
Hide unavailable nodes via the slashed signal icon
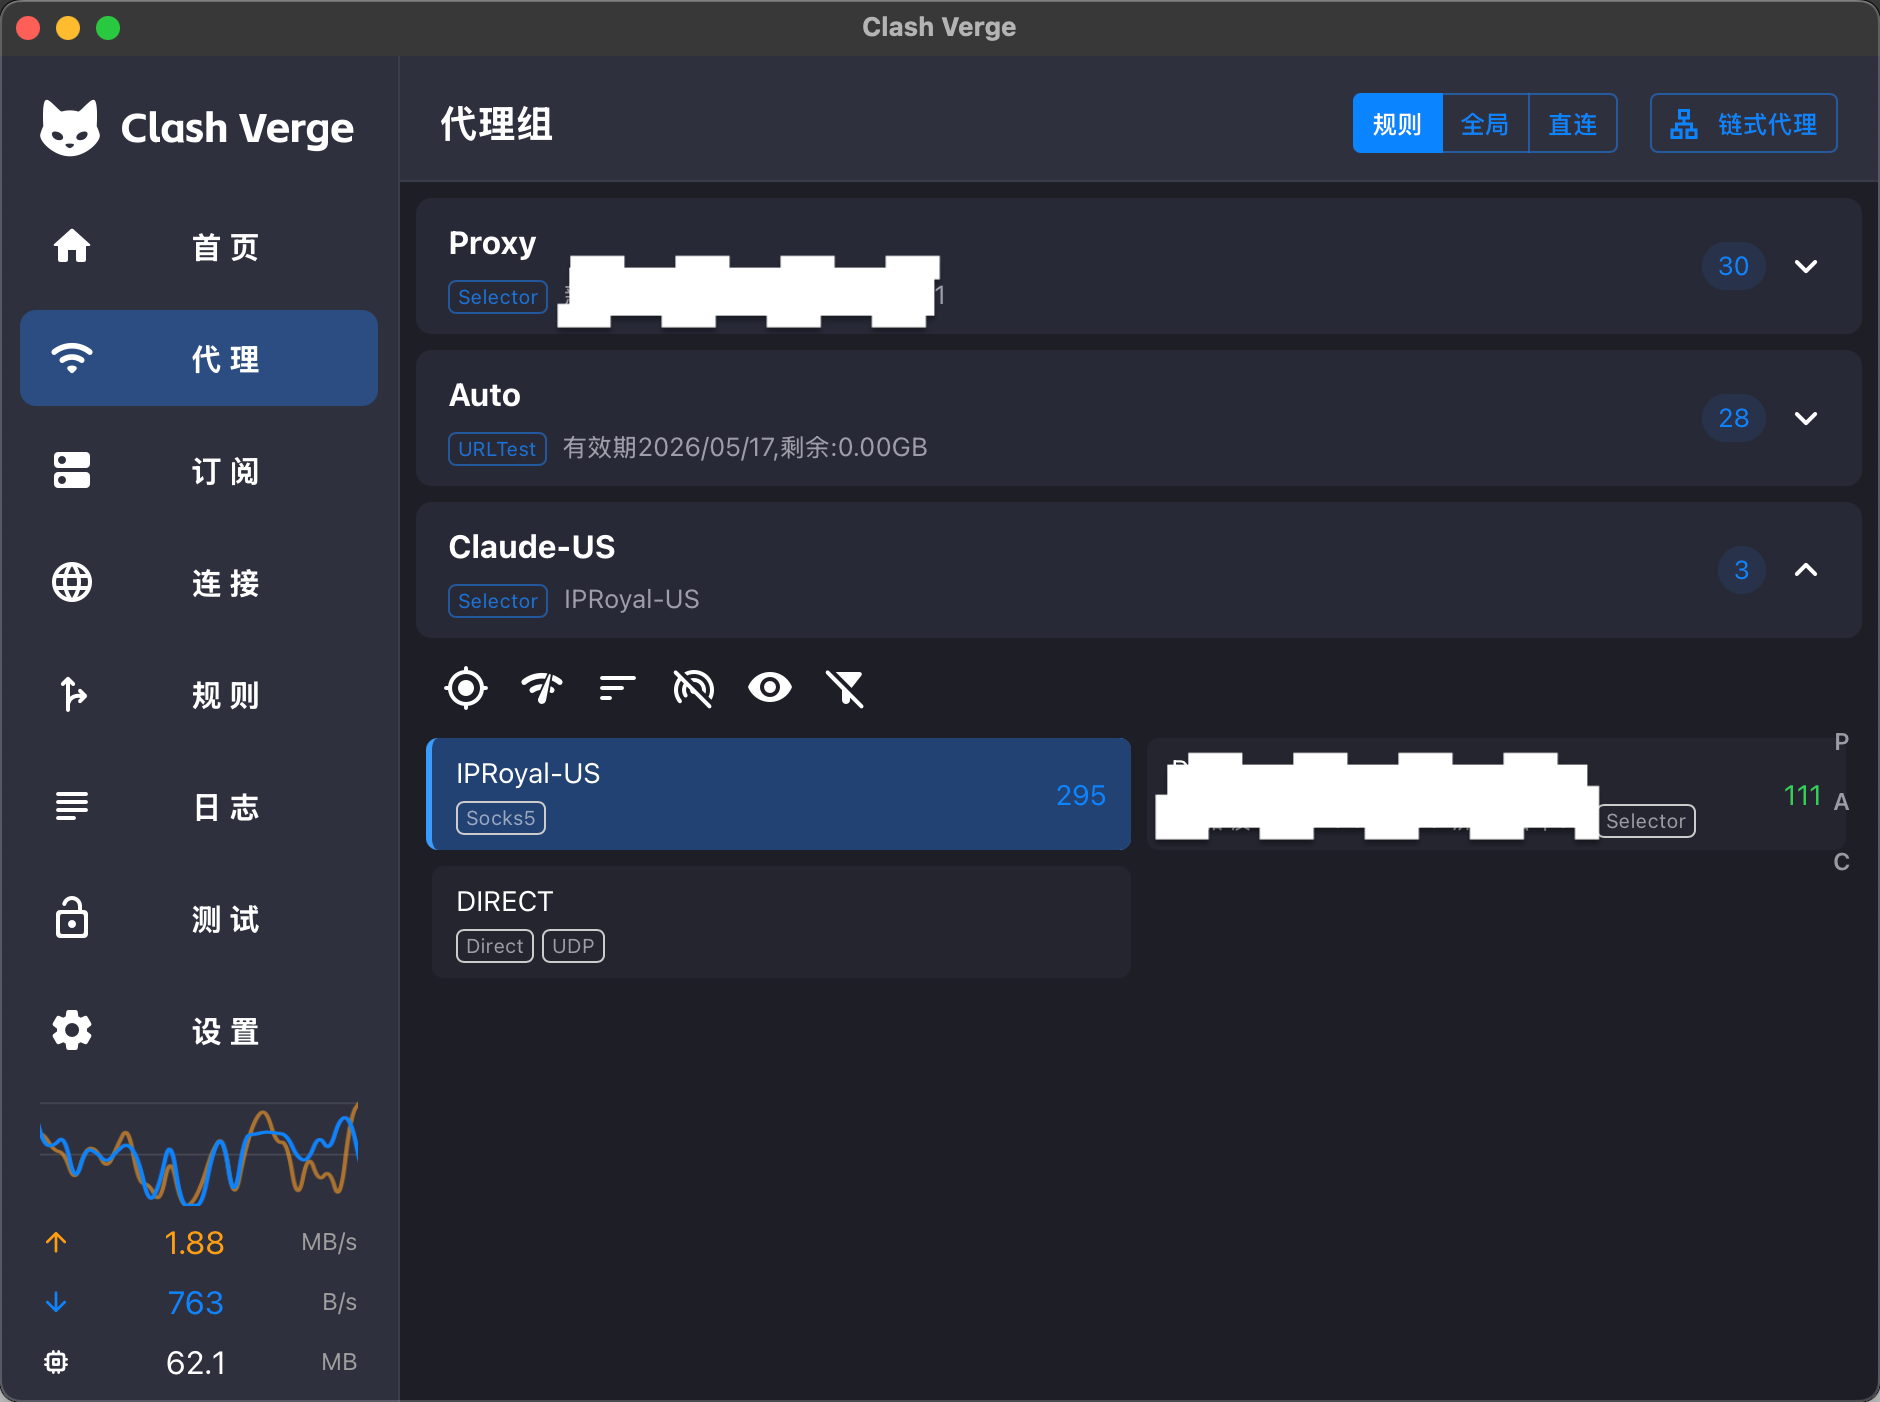693,688
